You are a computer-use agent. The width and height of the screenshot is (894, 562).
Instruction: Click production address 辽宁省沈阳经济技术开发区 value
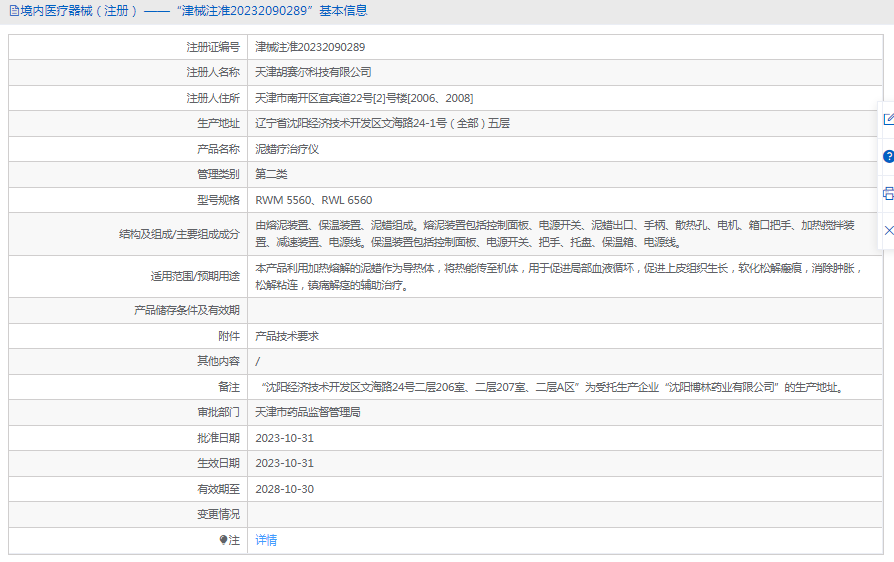pos(382,123)
